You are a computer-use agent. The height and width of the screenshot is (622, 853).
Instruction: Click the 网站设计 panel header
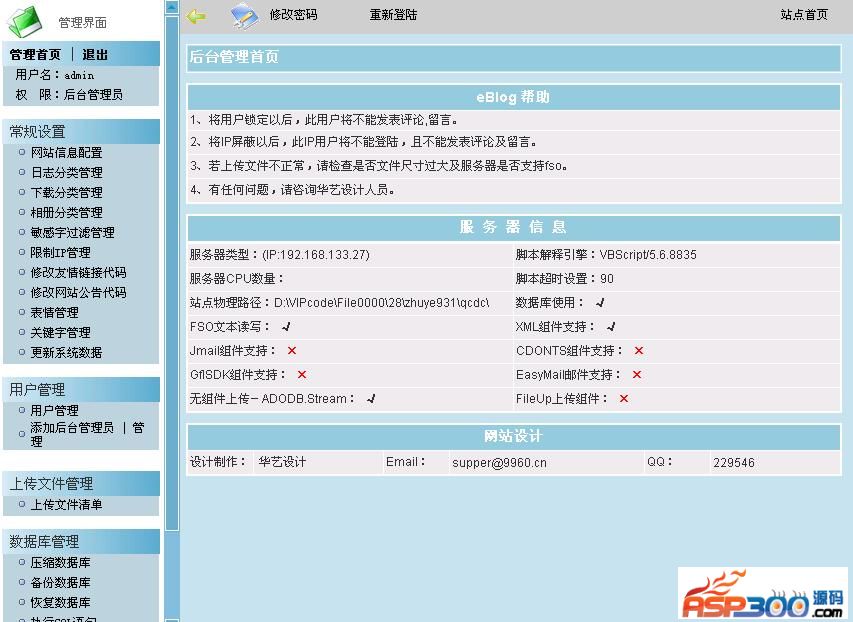point(514,436)
